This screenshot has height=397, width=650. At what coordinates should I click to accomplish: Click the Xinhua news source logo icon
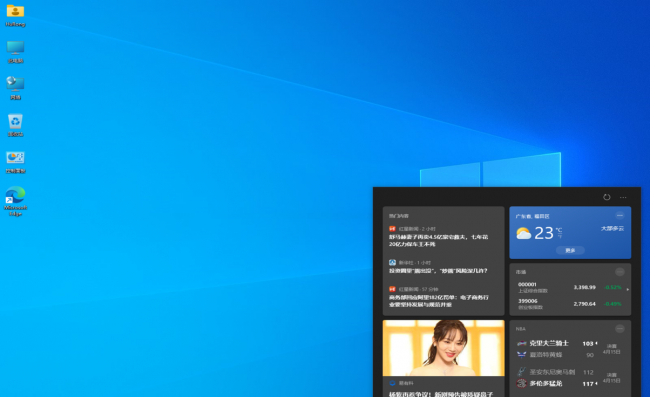[x=392, y=262]
